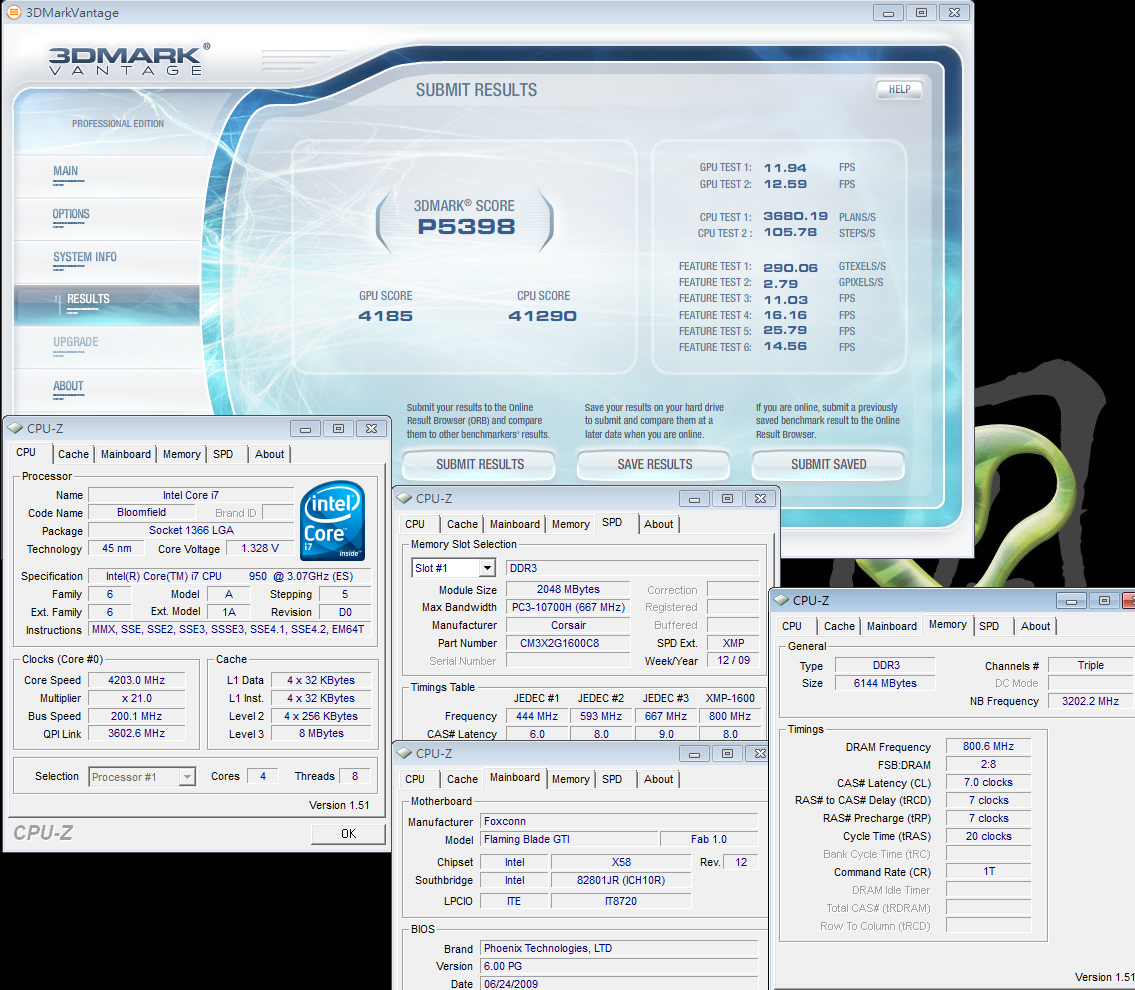
Task: Click OK in the CPU-Z Processor window
Action: pos(348,834)
